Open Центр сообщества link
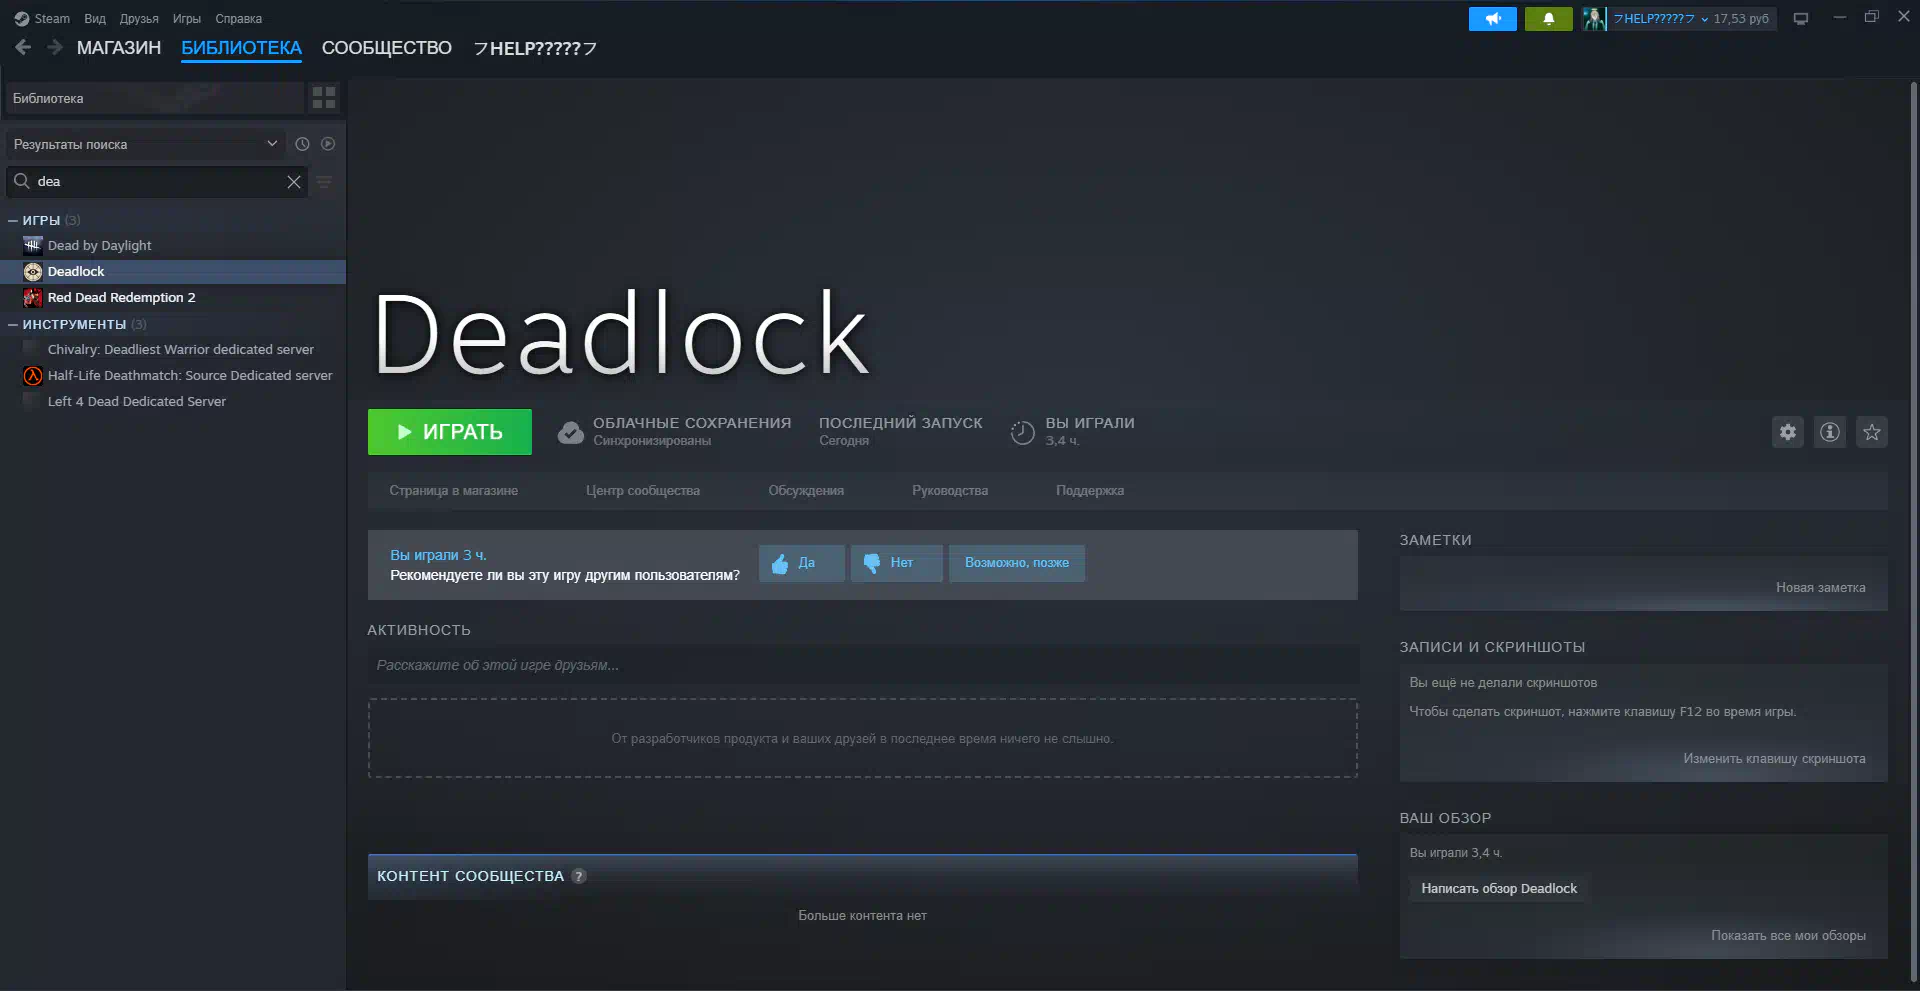The height and width of the screenshot is (991, 1920). pos(643,491)
